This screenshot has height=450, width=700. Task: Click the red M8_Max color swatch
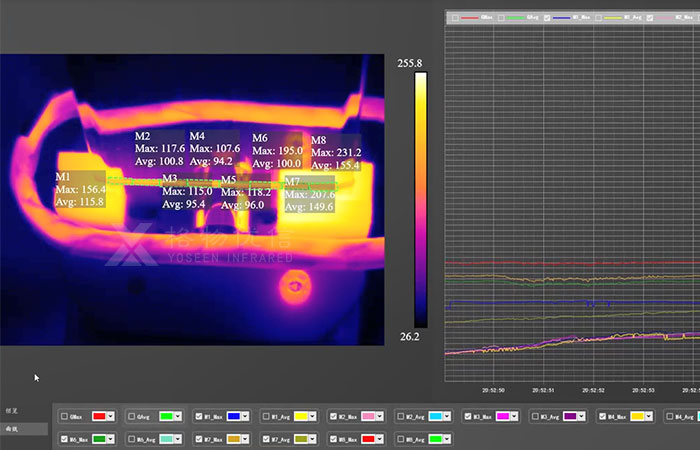pos(366,438)
